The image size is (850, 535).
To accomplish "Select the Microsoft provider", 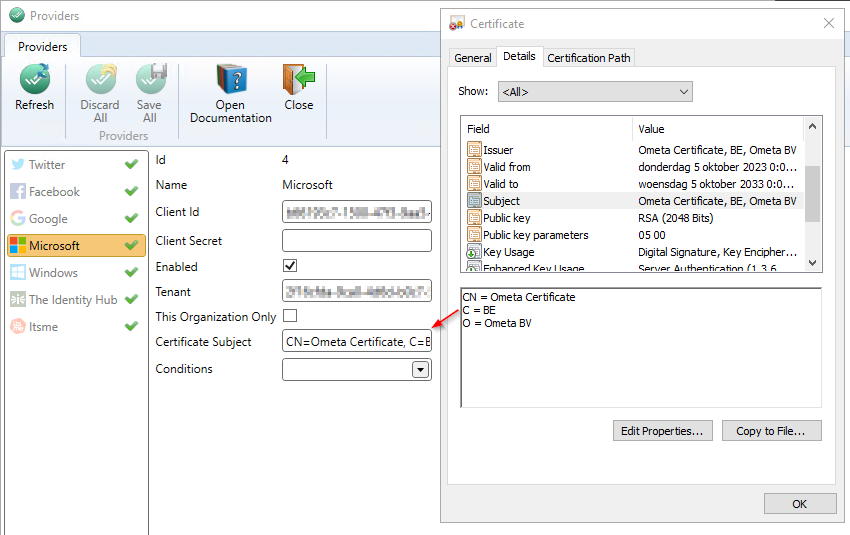I will [x=76, y=246].
